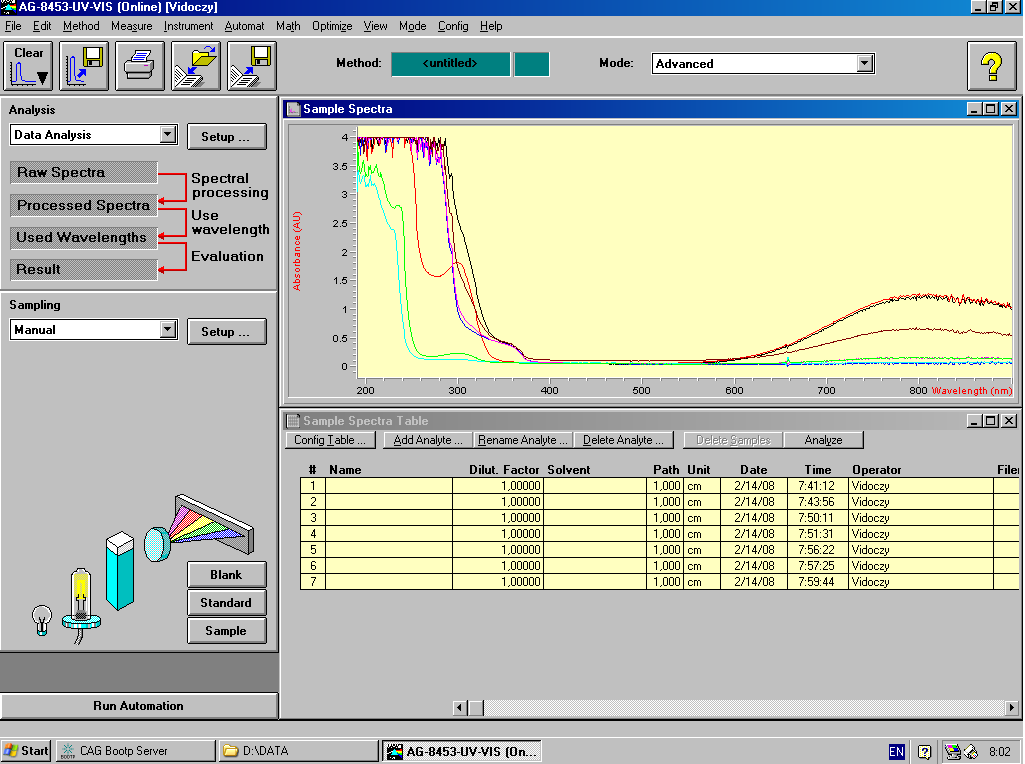Open the Method menu
The height and width of the screenshot is (764, 1025).
coord(81,26)
